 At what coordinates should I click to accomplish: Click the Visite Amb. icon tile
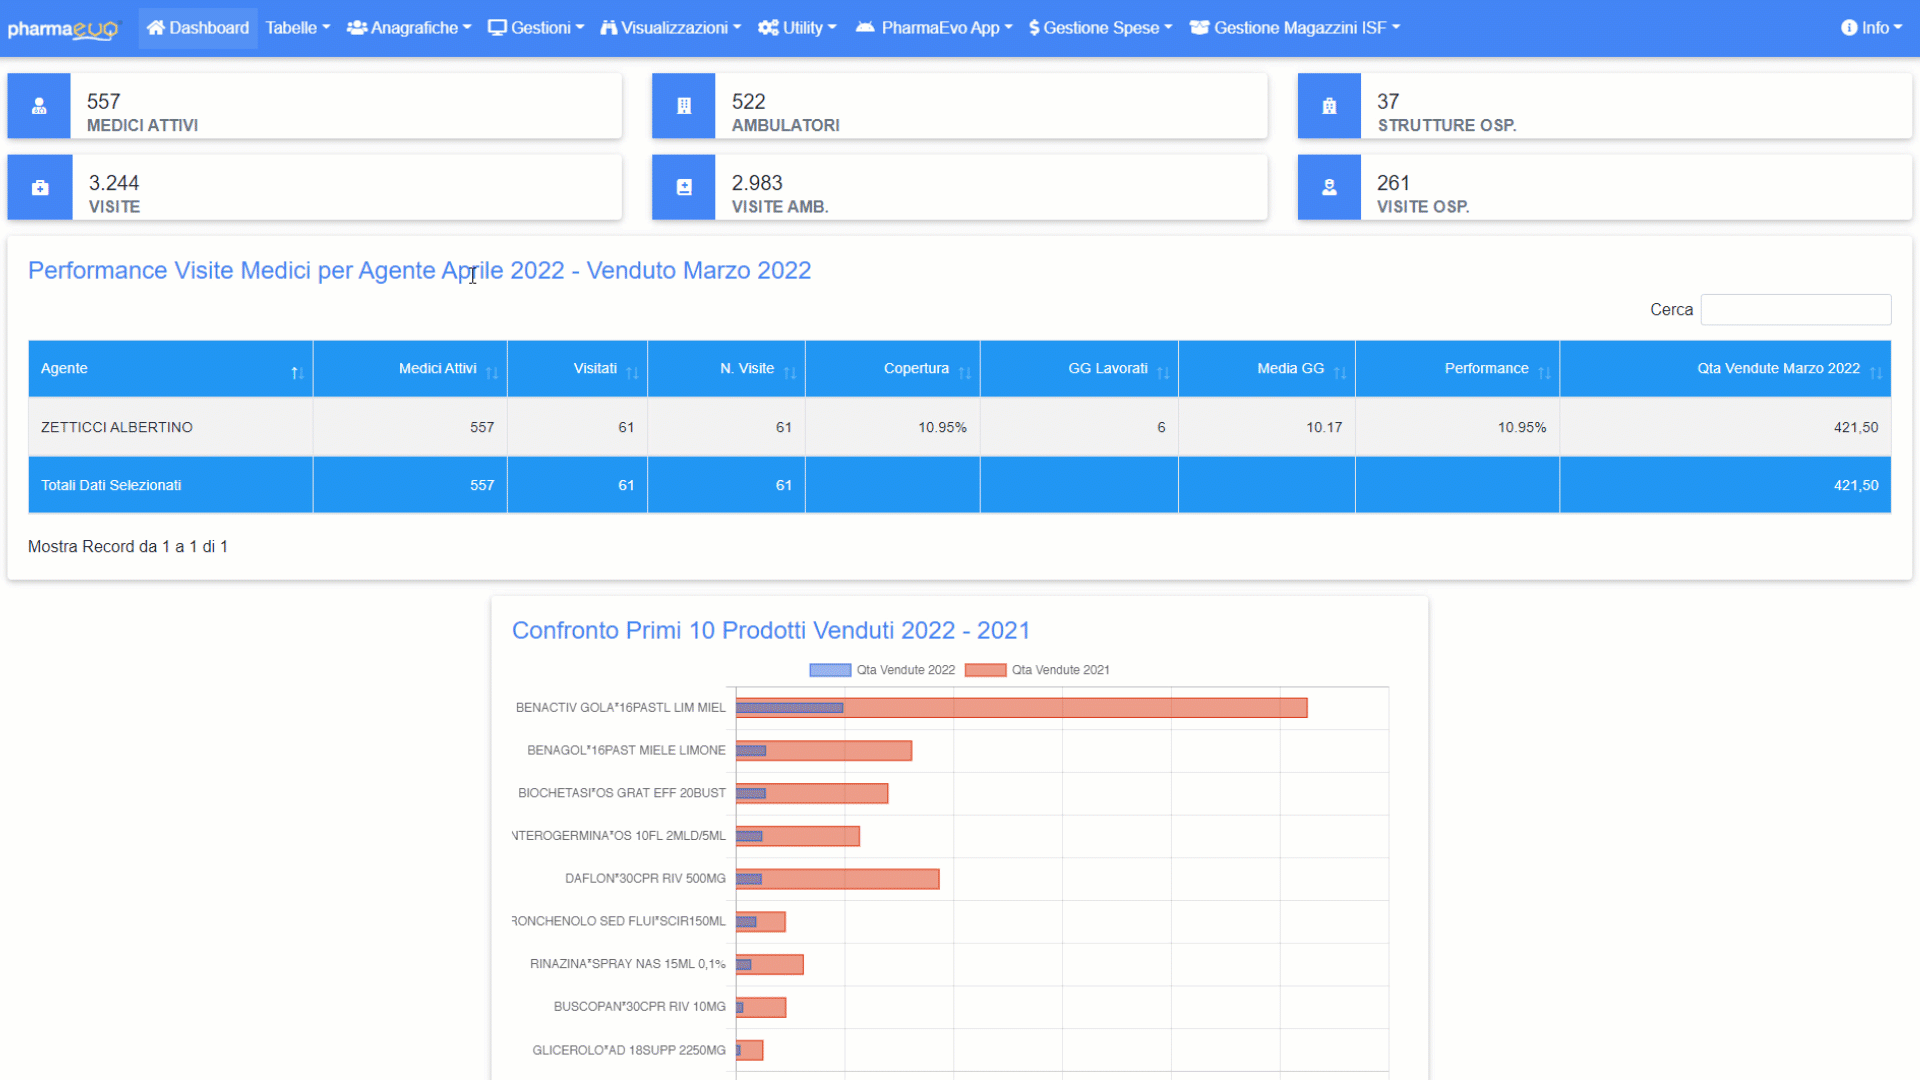pyautogui.click(x=684, y=188)
